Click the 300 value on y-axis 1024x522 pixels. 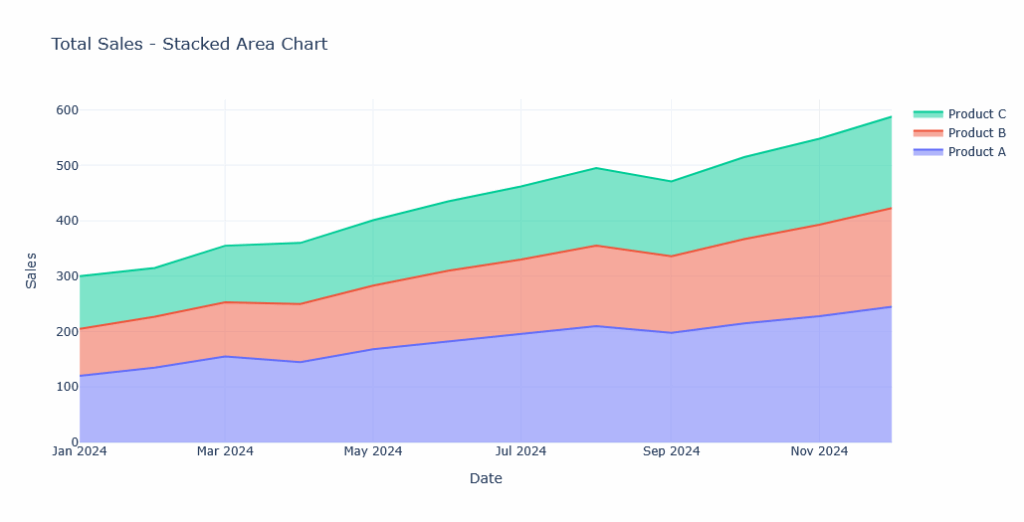pyautogui.click(x=67, y=276)
